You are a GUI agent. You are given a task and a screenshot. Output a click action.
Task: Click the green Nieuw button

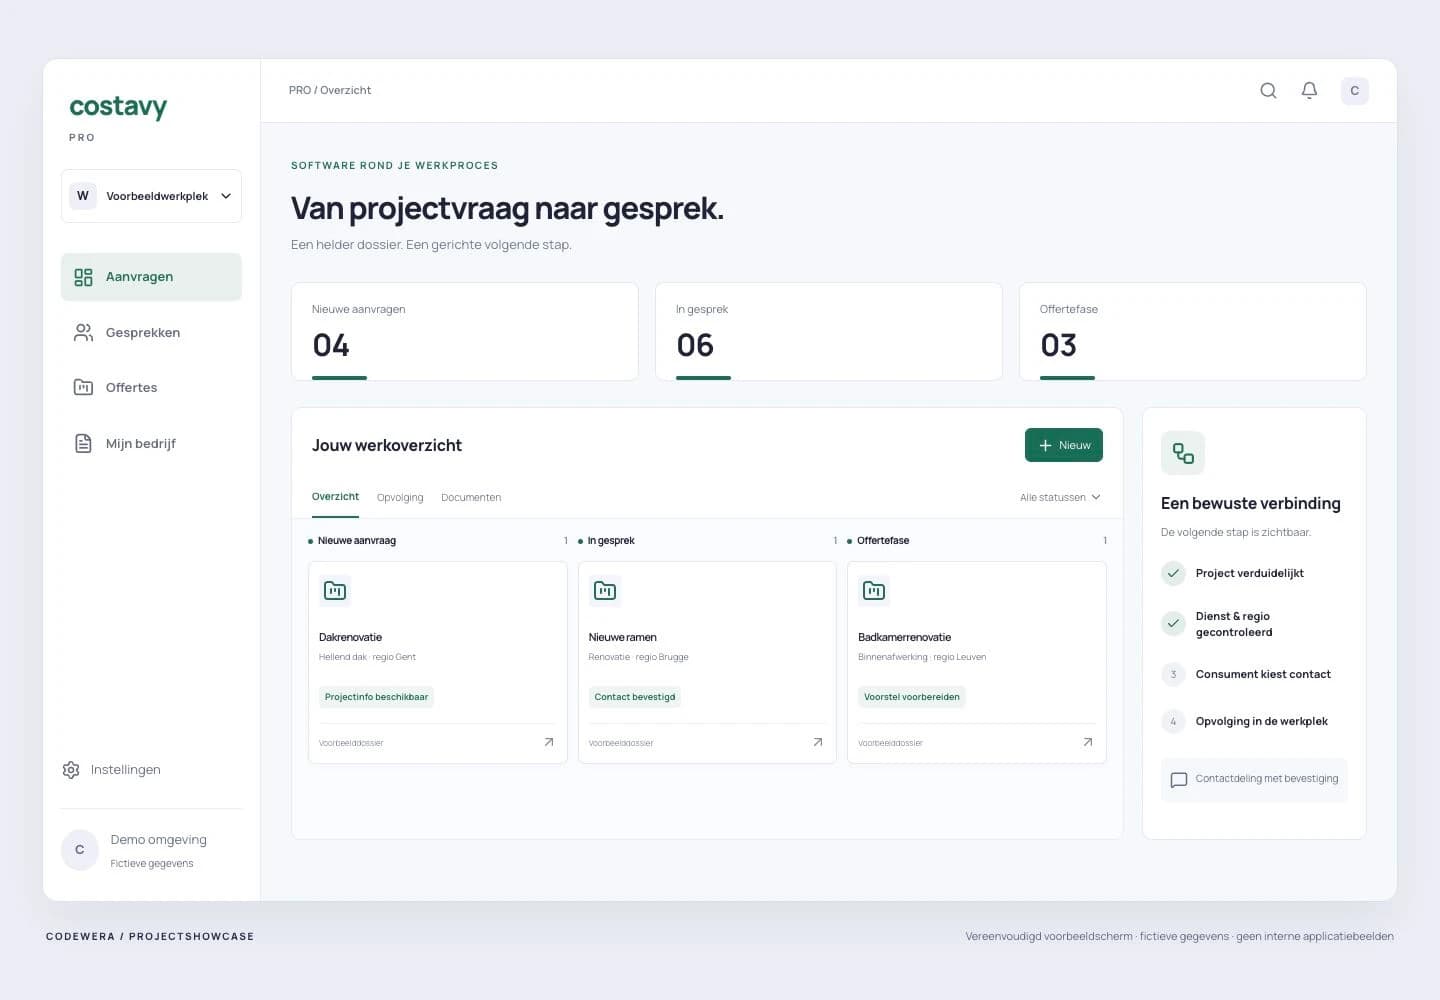pyautogui.click(x=1064, y=445)
